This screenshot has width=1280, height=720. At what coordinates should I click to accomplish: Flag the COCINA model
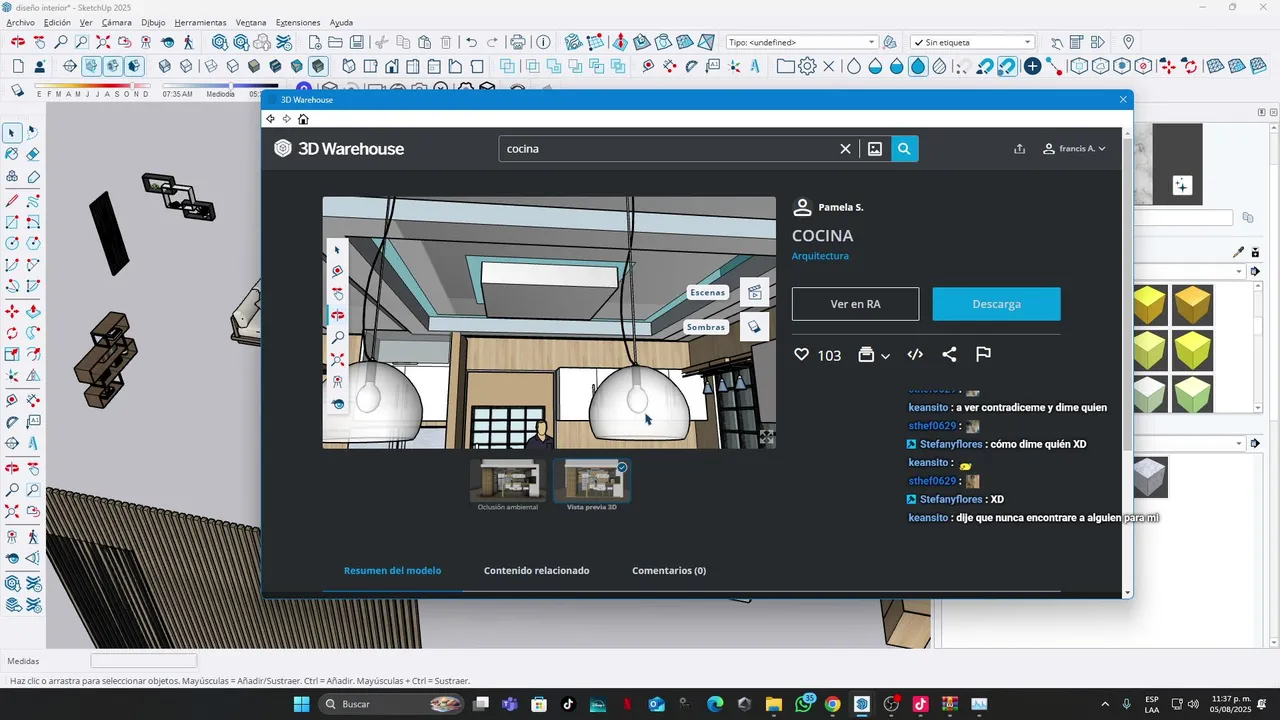tap(983, 355)
